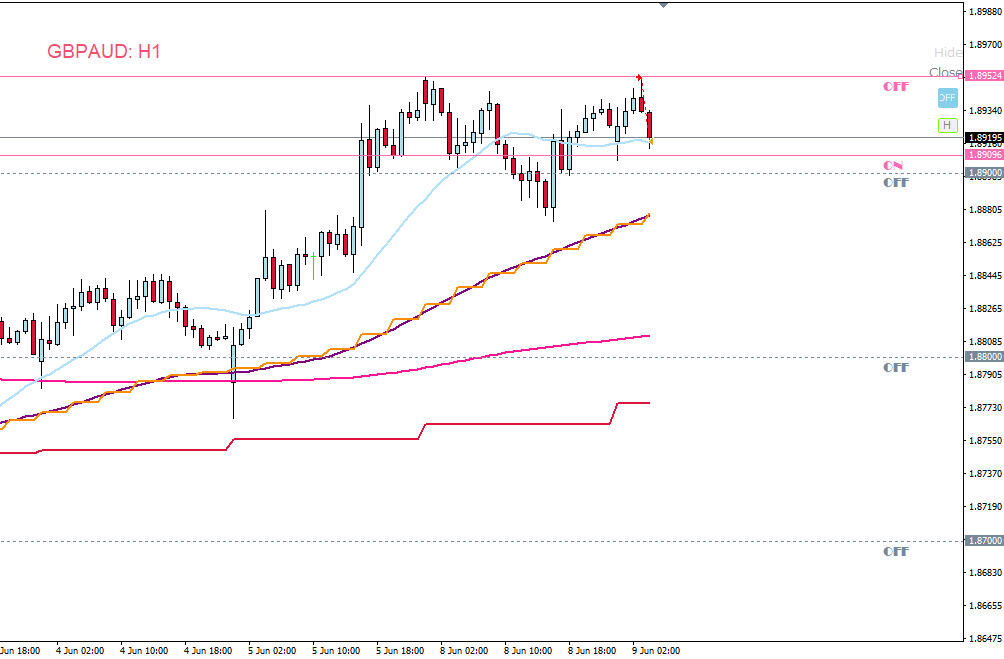The image size is (1004, 659).
Task: Select the pink 1.89096 price tag
Action: (984, 155)
